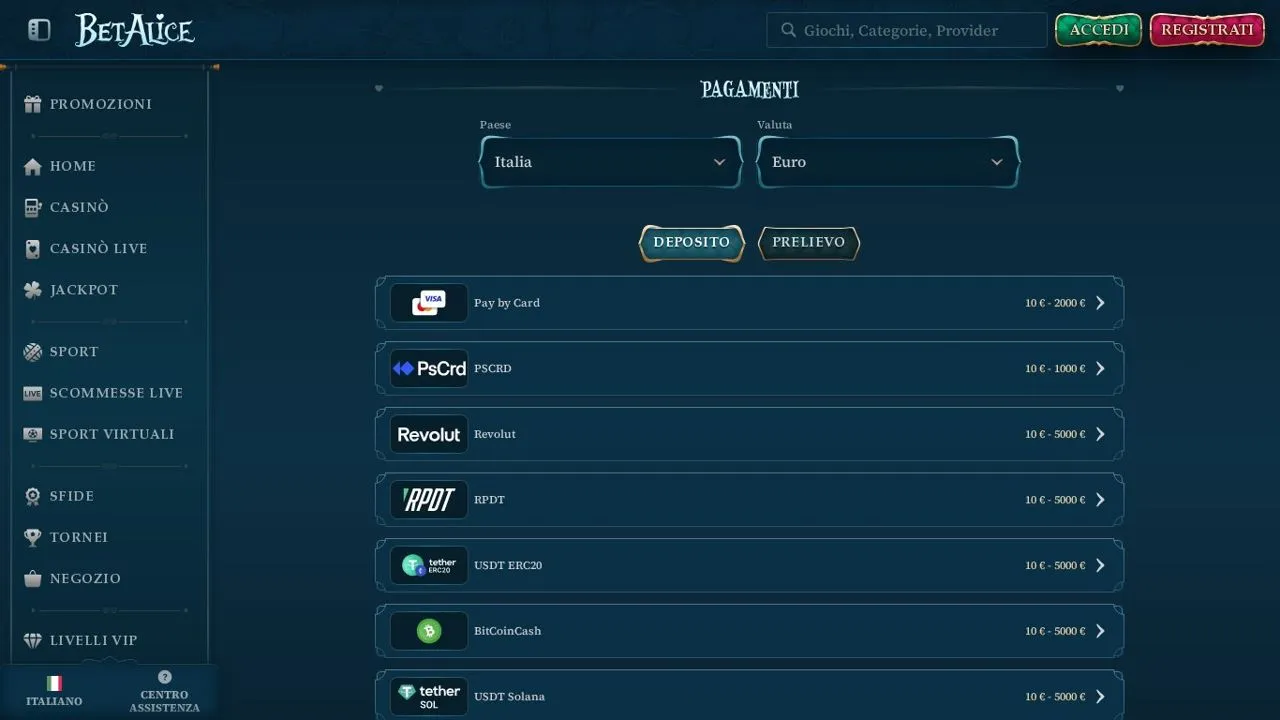The width and height of the screenshot is (1280, 720).
Task: Click the Scommesse Live icon
Action: (x=33, y=393)
